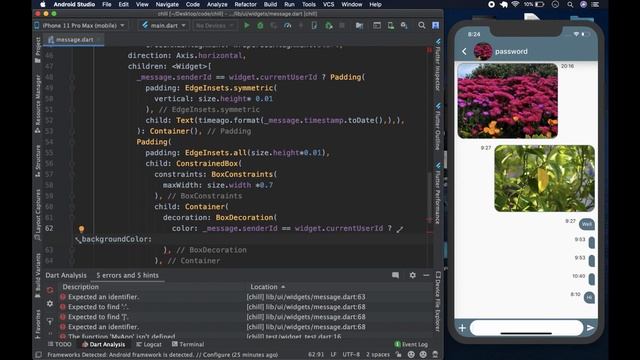Change the LF line separator in status bar
The width and height of the screenshot is (640, 360).
tap(333, 355)
